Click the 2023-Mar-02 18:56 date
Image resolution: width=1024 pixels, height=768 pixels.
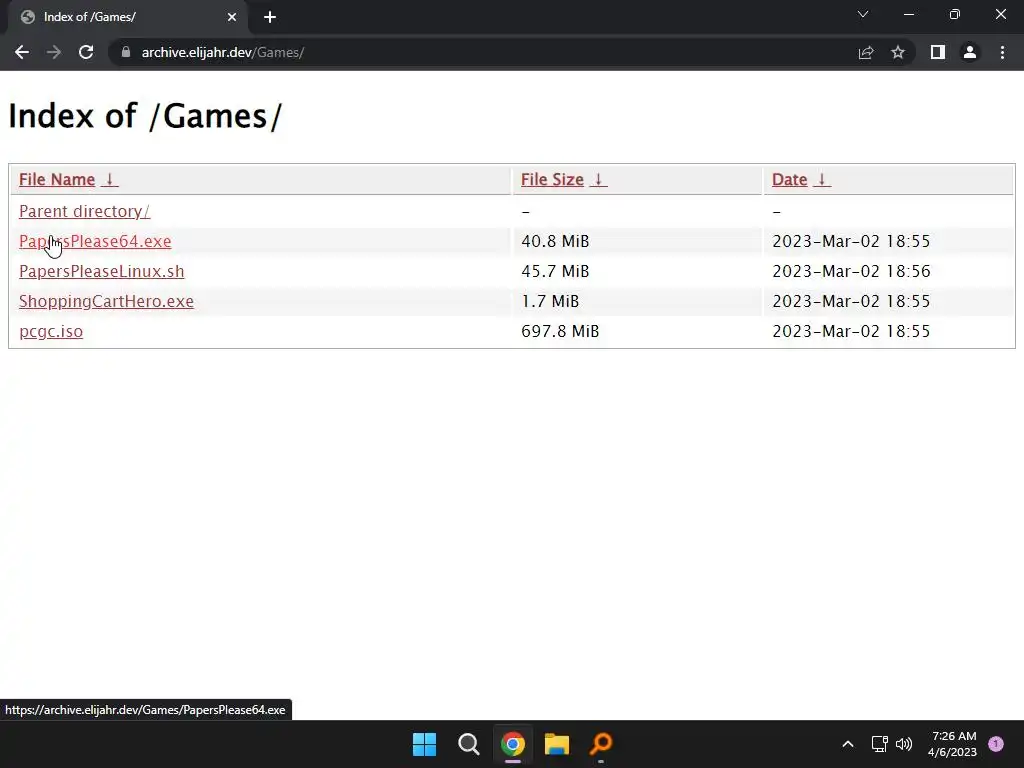[x=851, y=271]
